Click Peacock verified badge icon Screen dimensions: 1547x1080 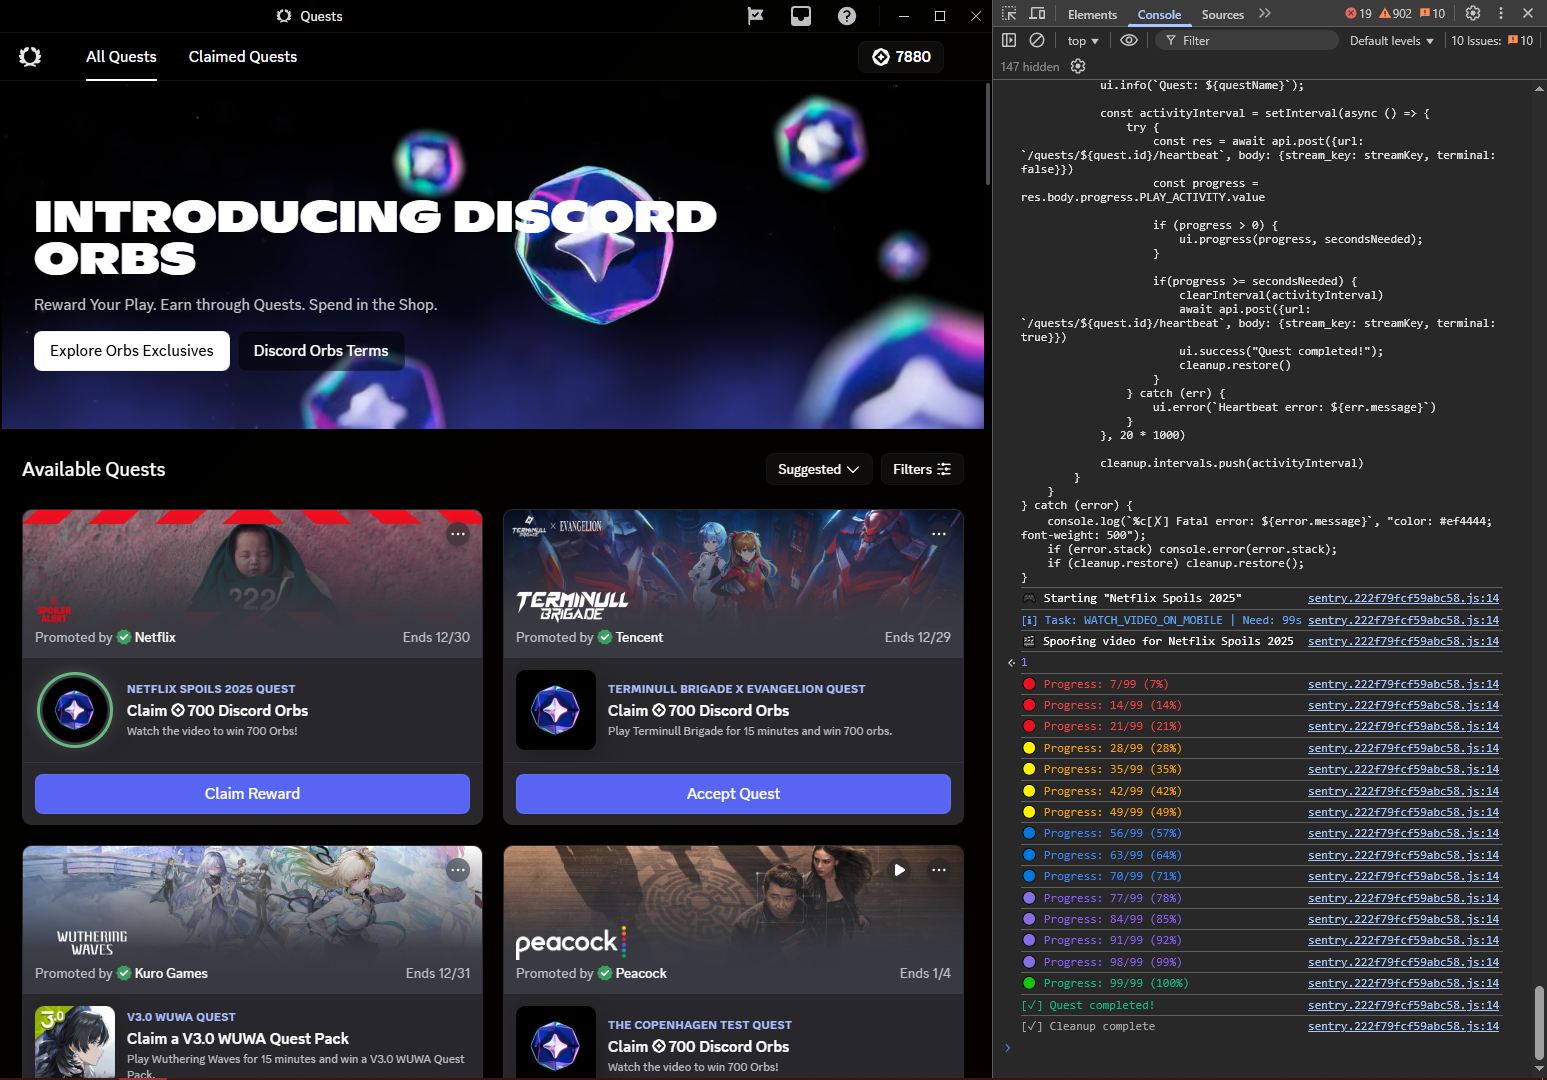[605, 973]
